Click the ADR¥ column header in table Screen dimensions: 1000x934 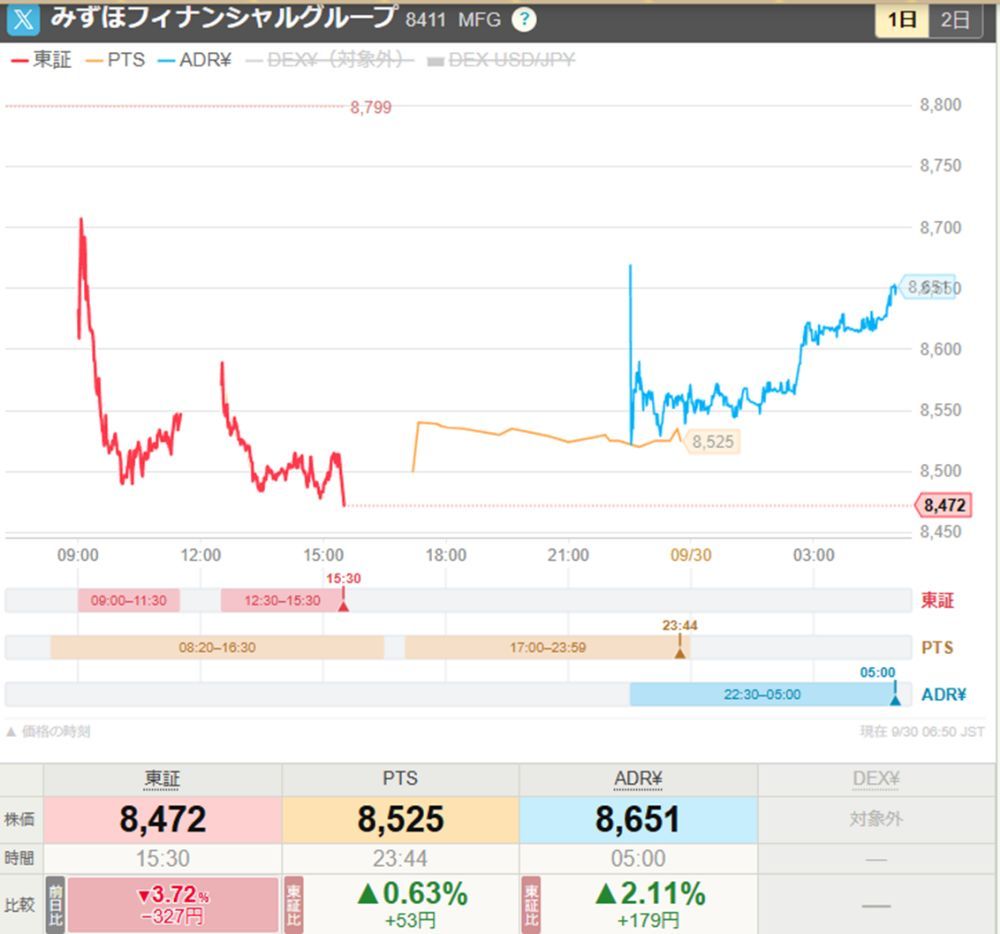click(x=638, y=779)
